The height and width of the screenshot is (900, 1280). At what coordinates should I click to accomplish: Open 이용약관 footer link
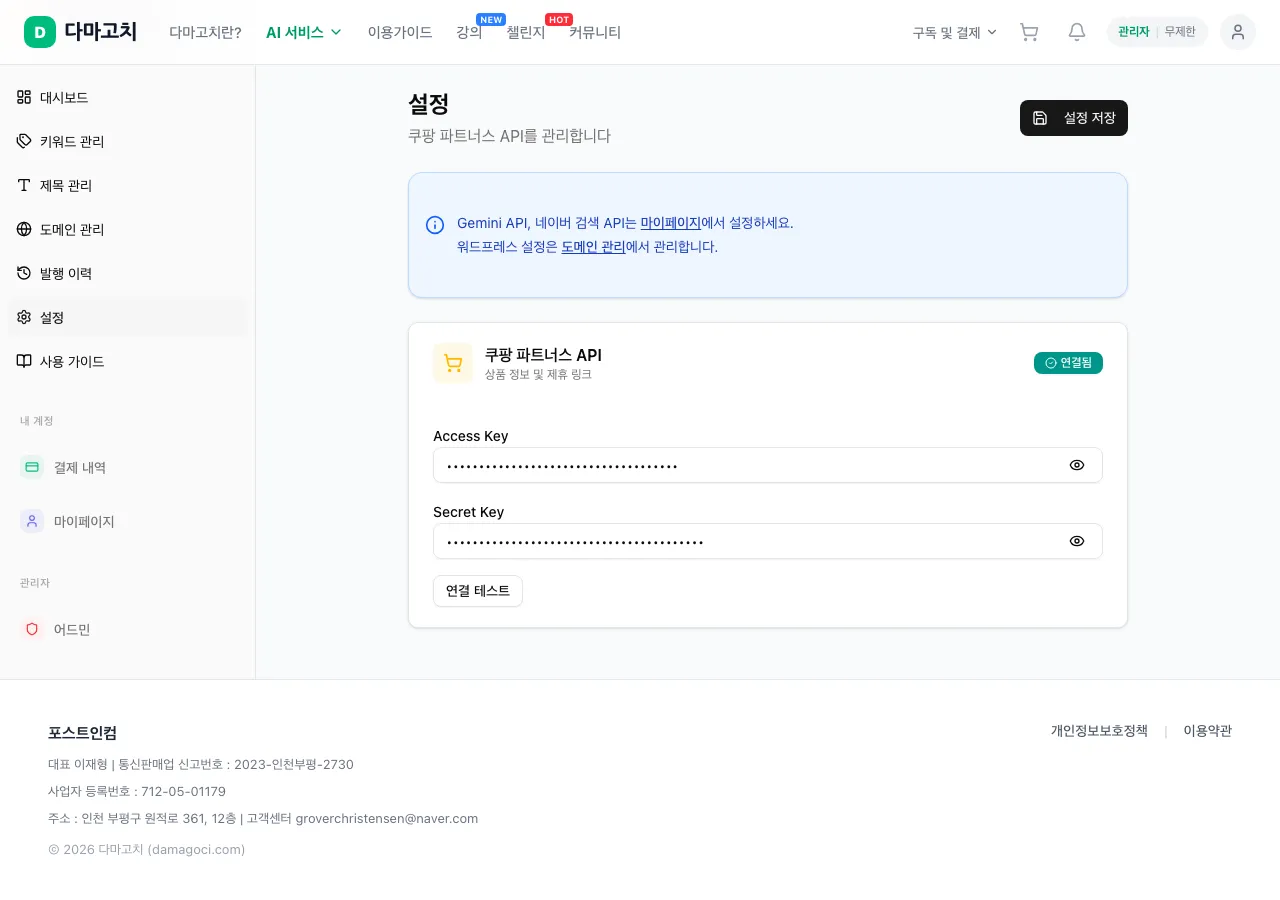pos(1208,731)
